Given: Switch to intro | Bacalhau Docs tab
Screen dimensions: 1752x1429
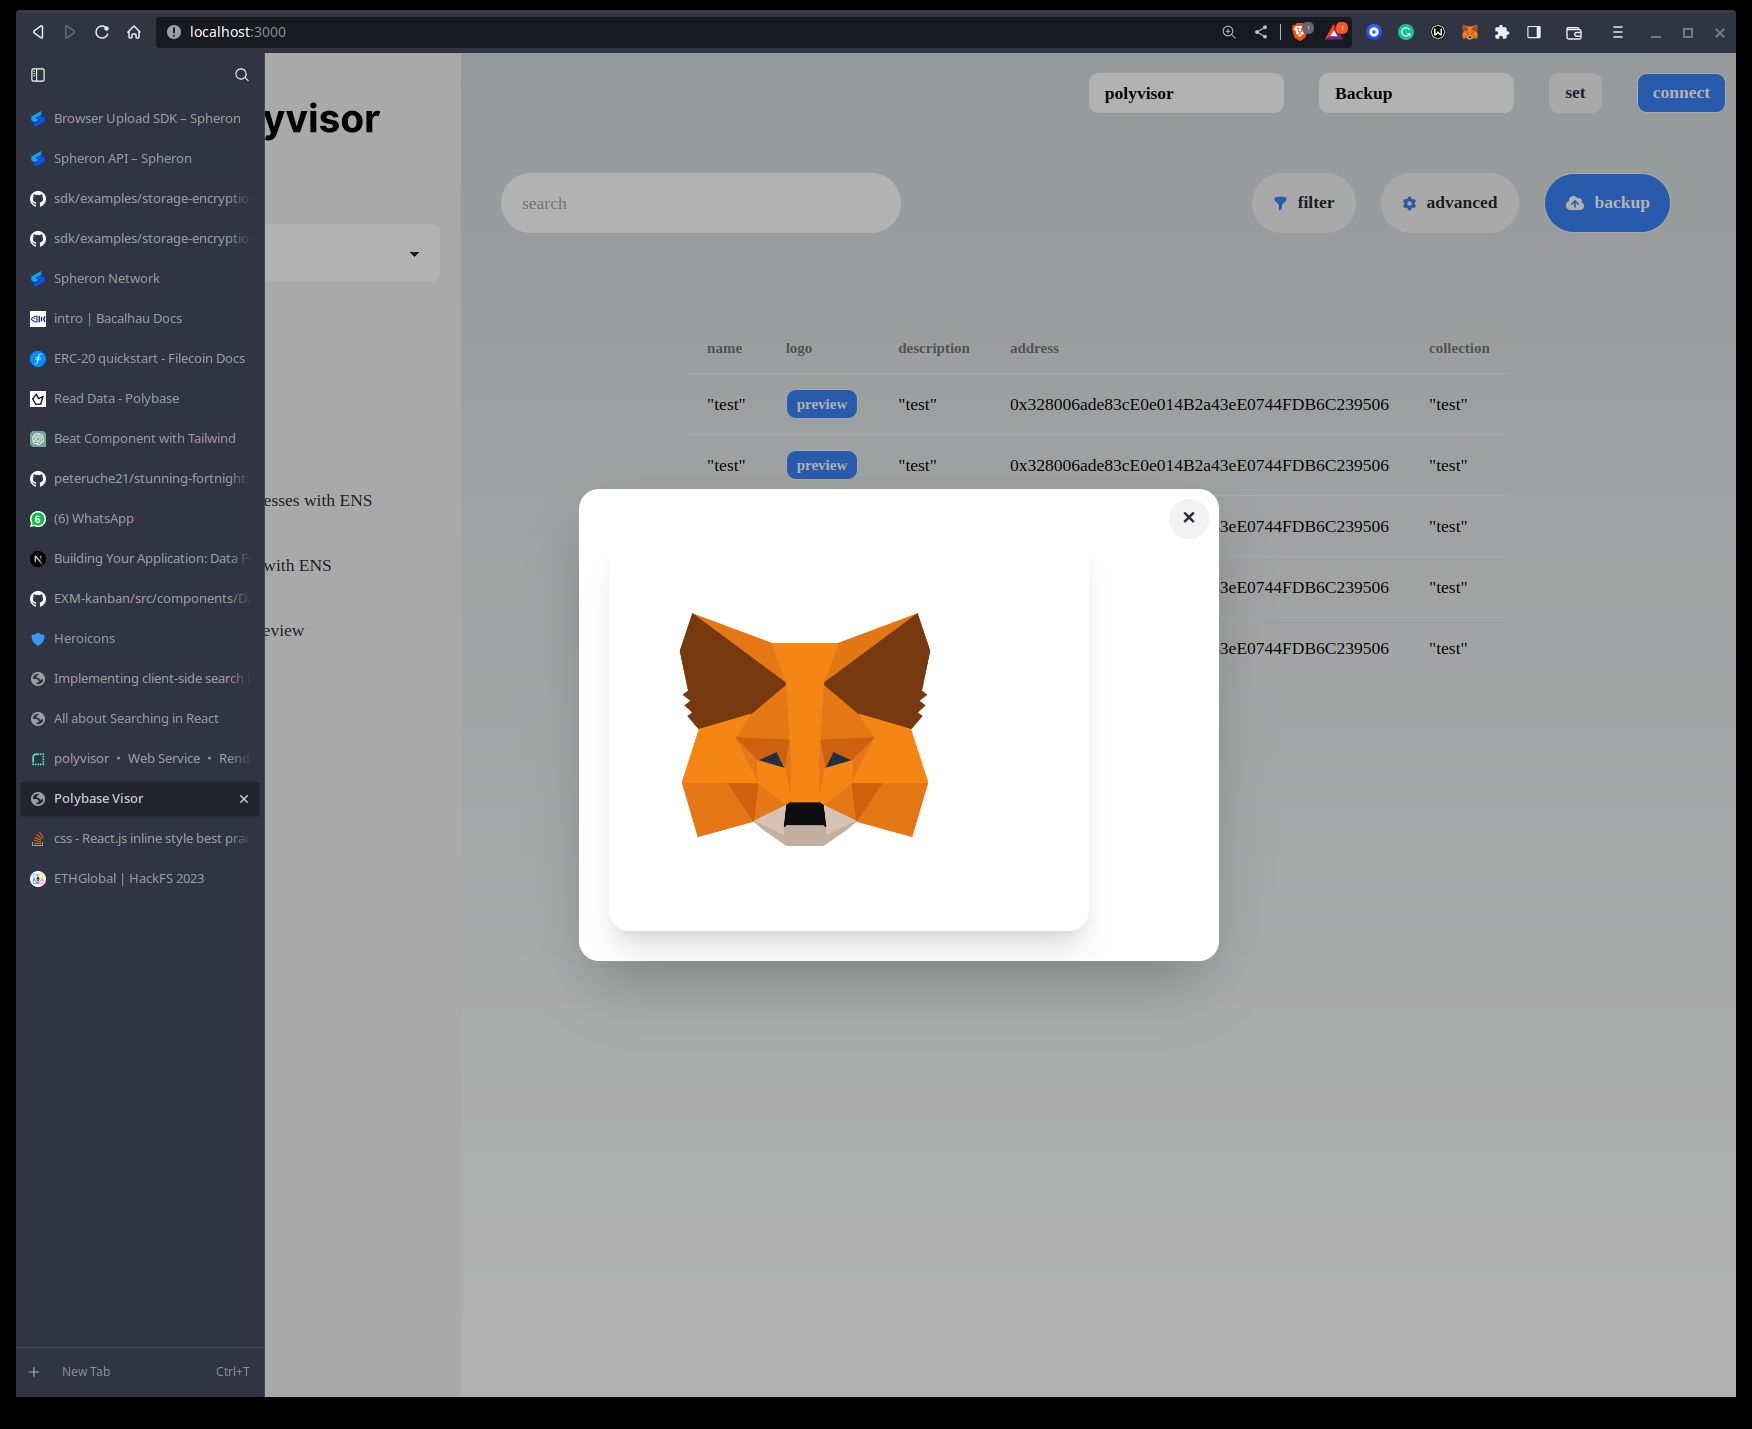Looking at the screenshot, I should (140, 318).
